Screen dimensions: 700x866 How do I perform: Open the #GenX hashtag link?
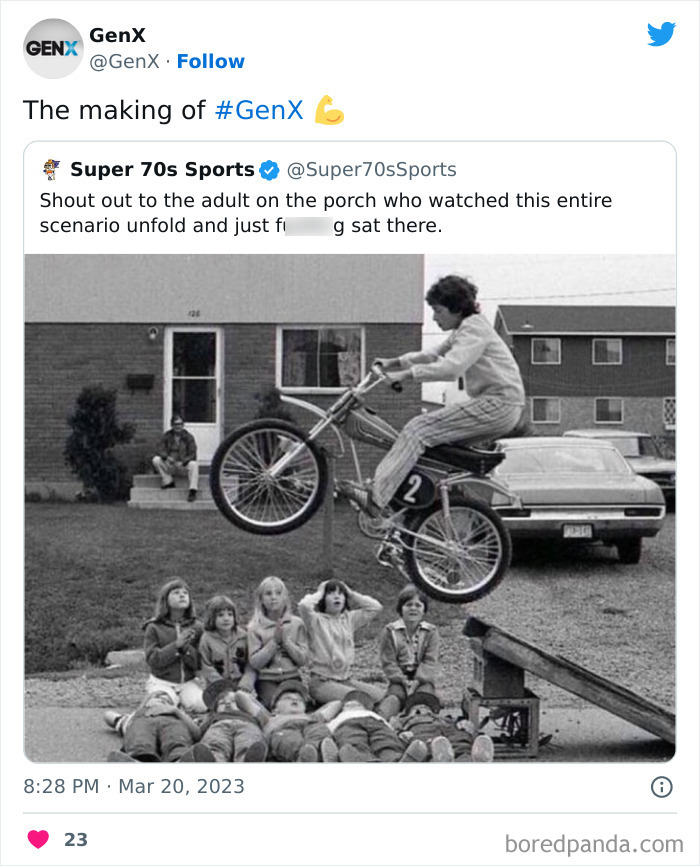point(258,110)
